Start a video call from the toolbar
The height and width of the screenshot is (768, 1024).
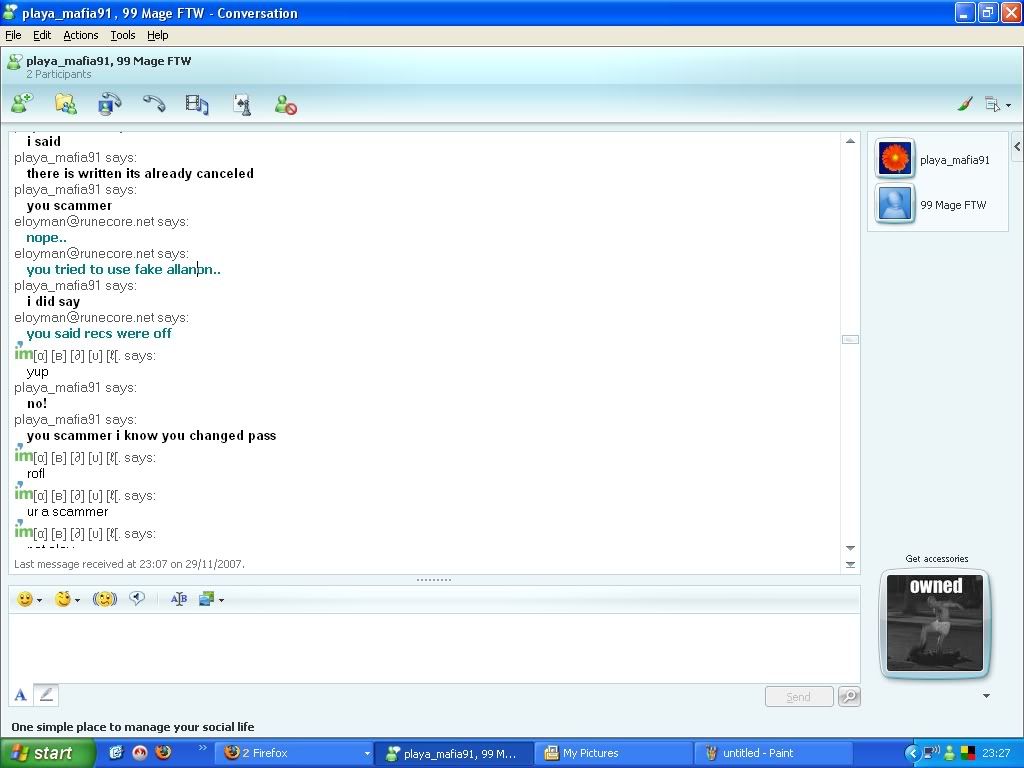click(109, 103)
